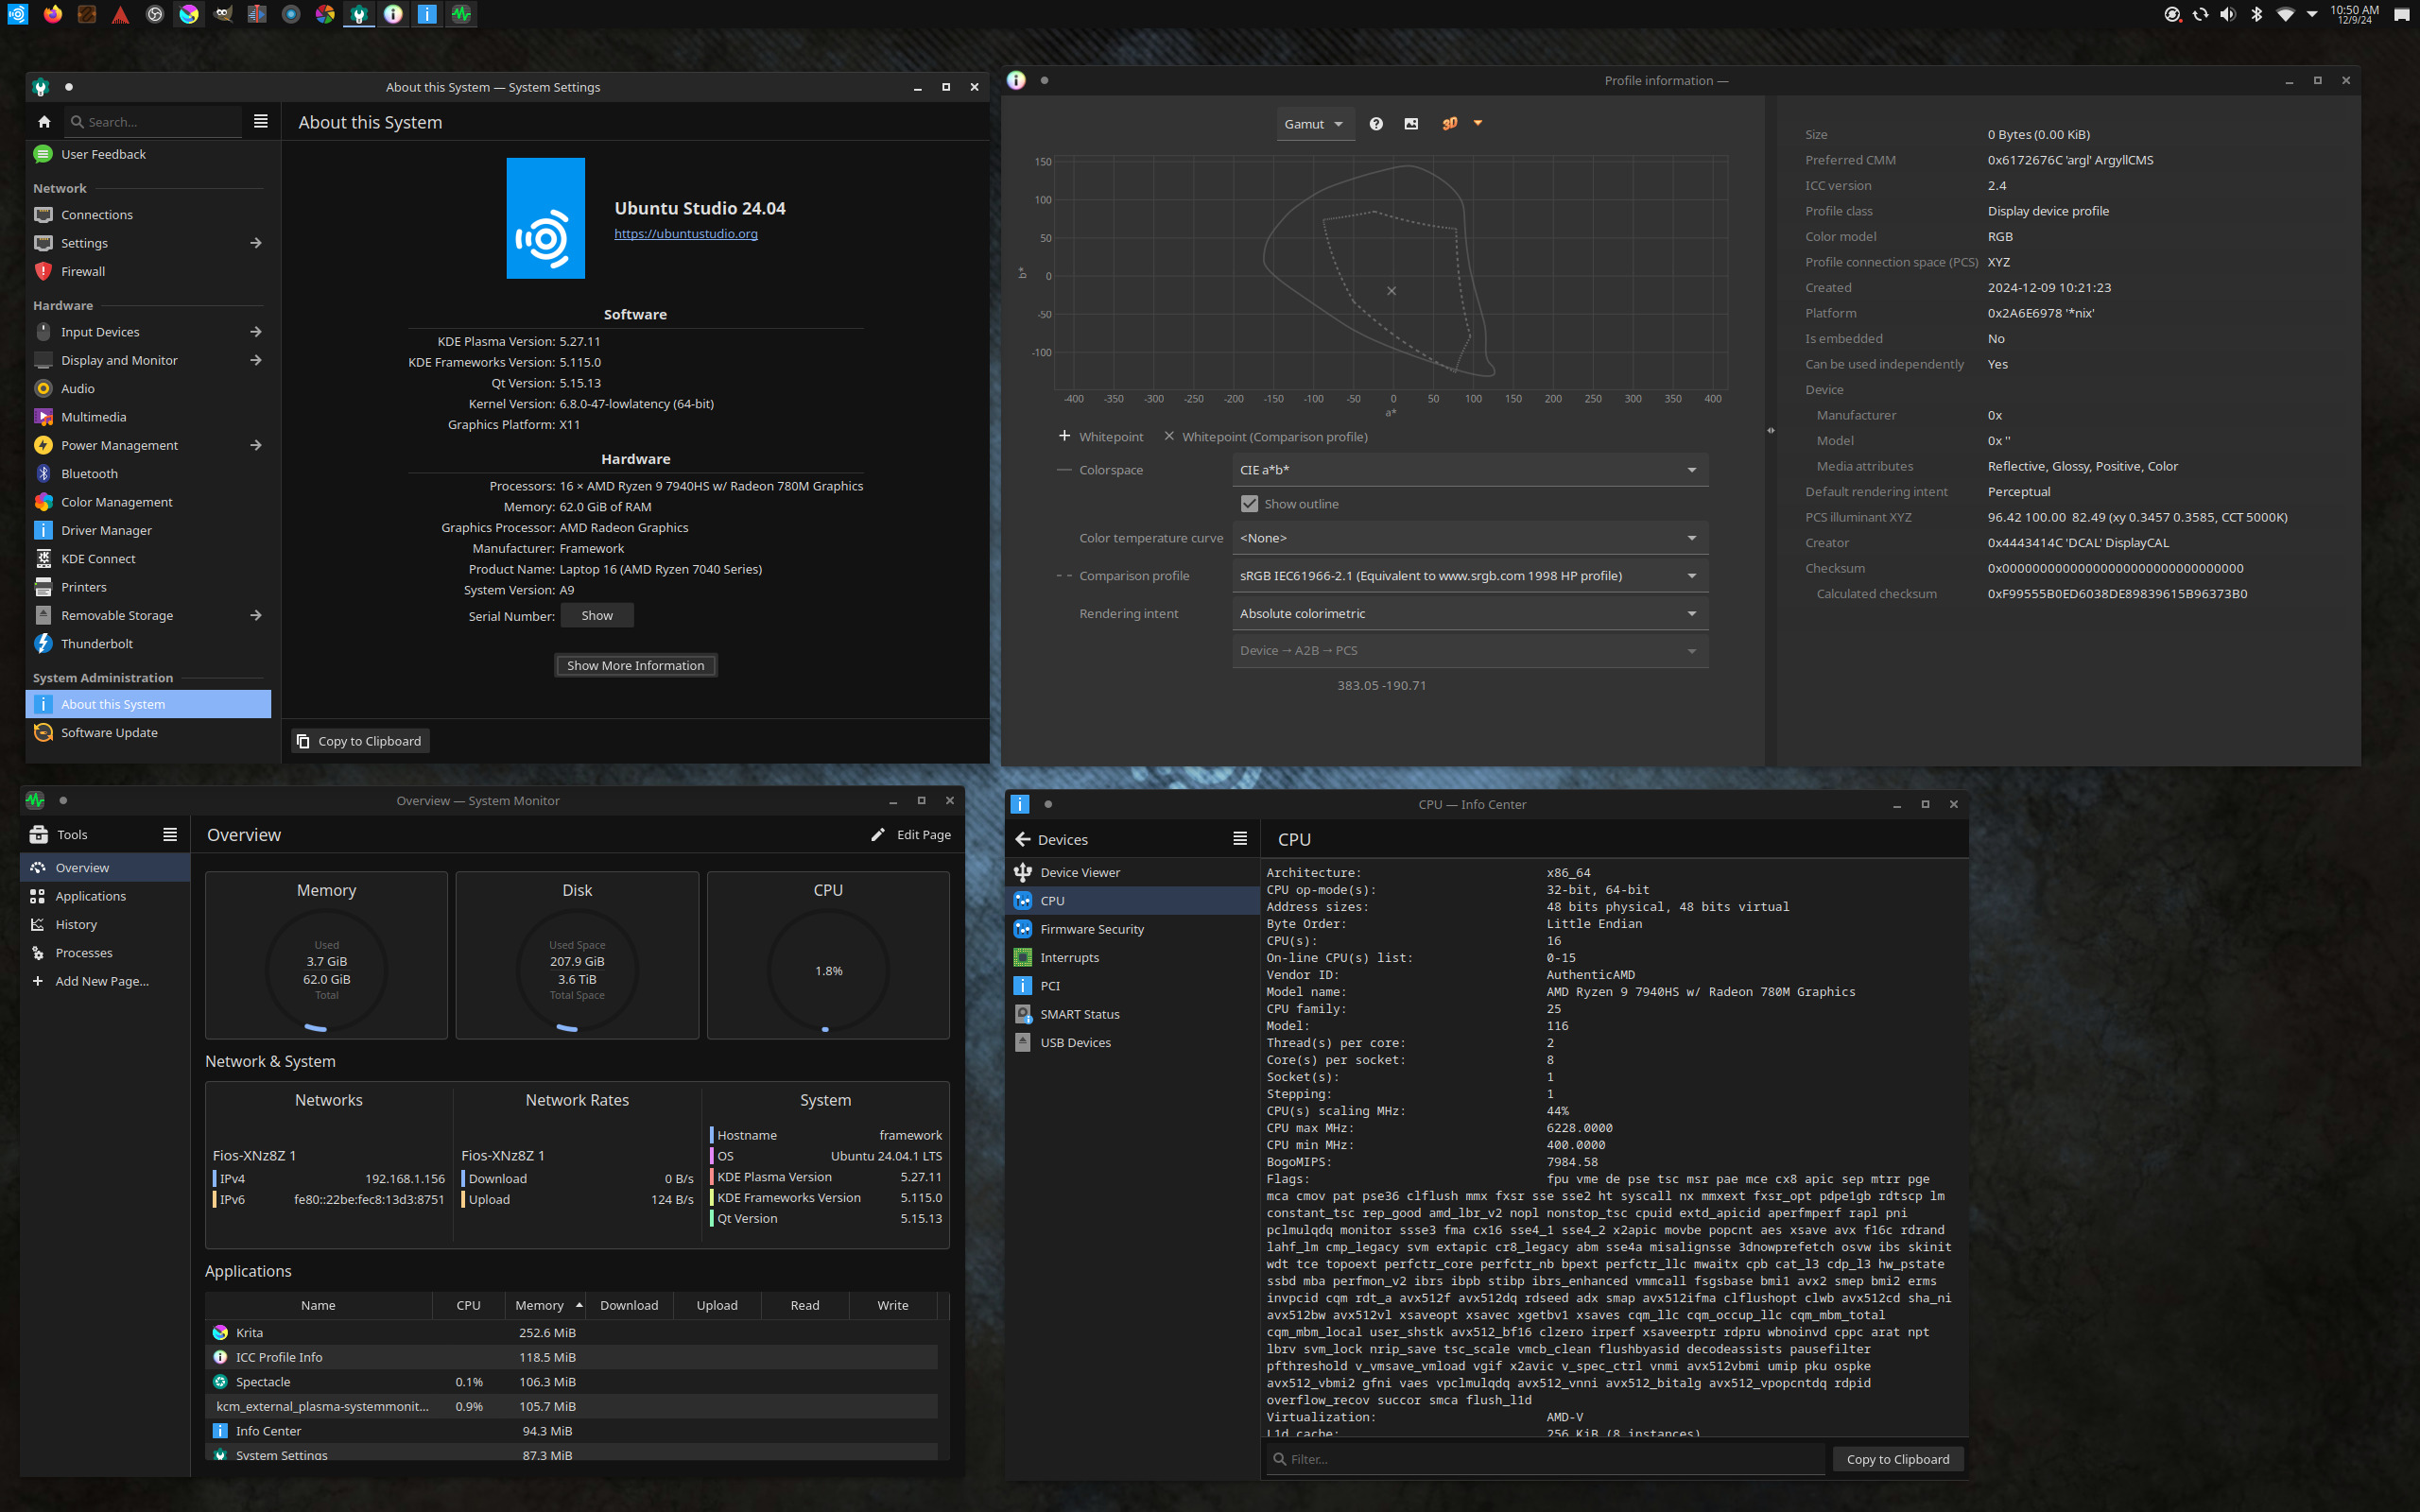
Task: Click Edit Page in System Monitor
Action: [911, 835]
